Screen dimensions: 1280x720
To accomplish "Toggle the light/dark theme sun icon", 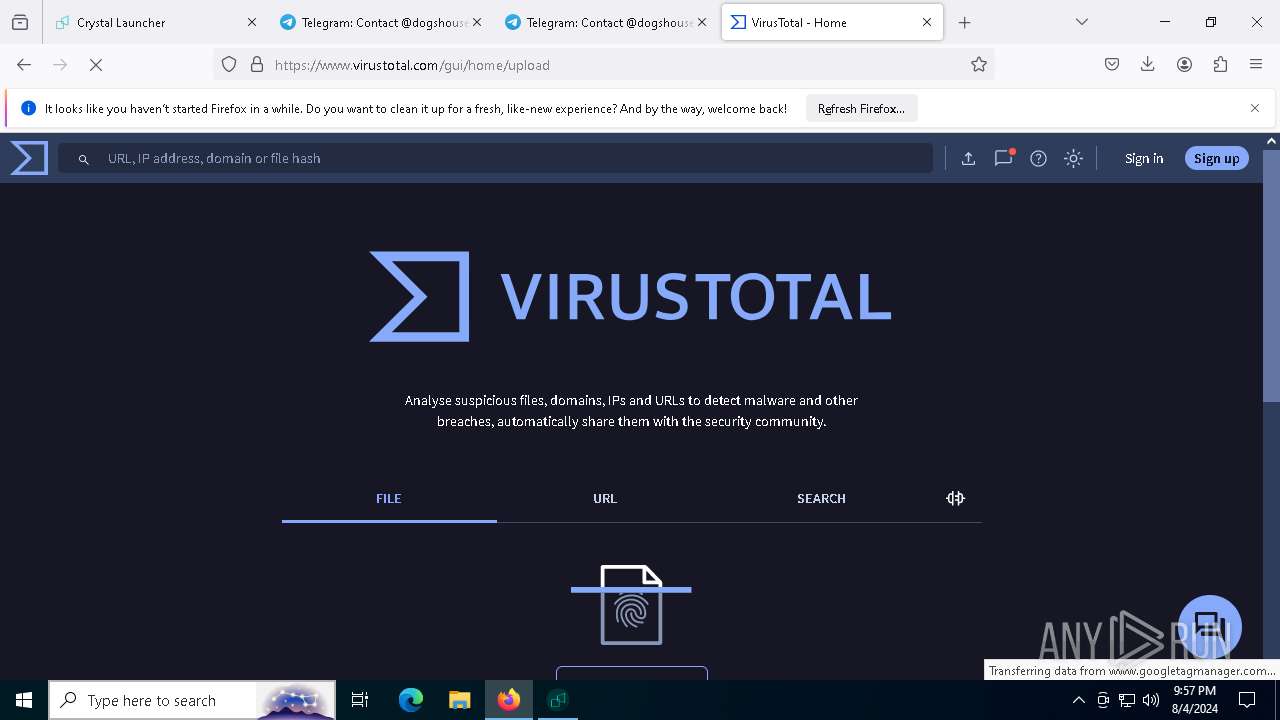I will pyautogui.click(x=1073, y=158).
